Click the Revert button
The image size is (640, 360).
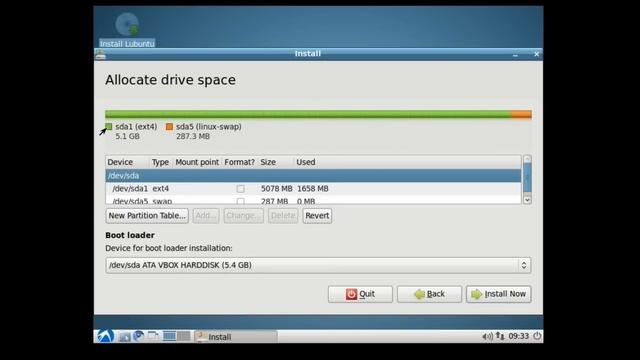[x=317, y=216]
